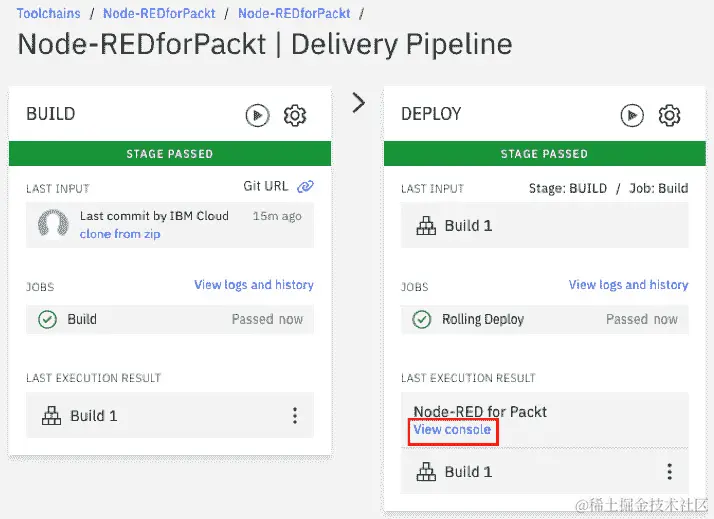Click DEPLOY stage STAGE PASSED banner
Image resolution: width=714 pixels, height=519 pixels.
545,154
